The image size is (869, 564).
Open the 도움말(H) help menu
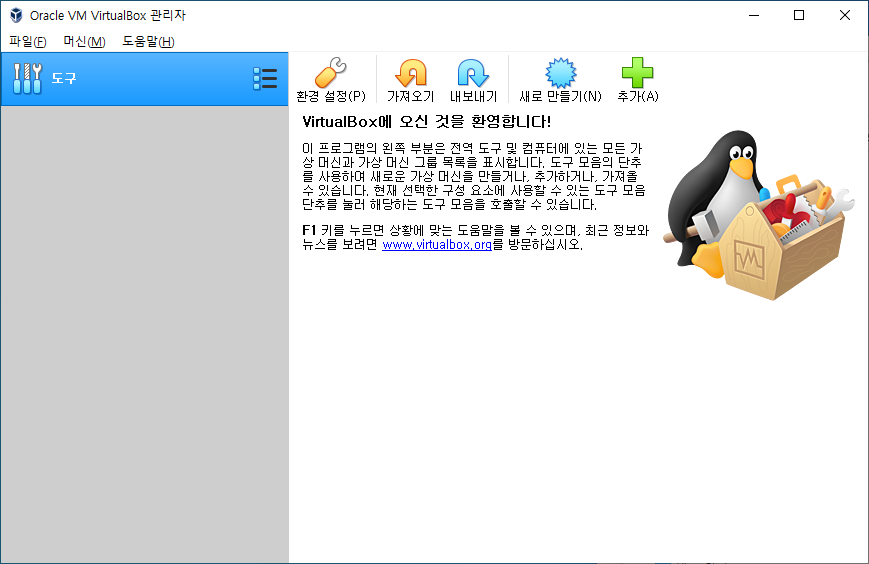click(148, 42)
